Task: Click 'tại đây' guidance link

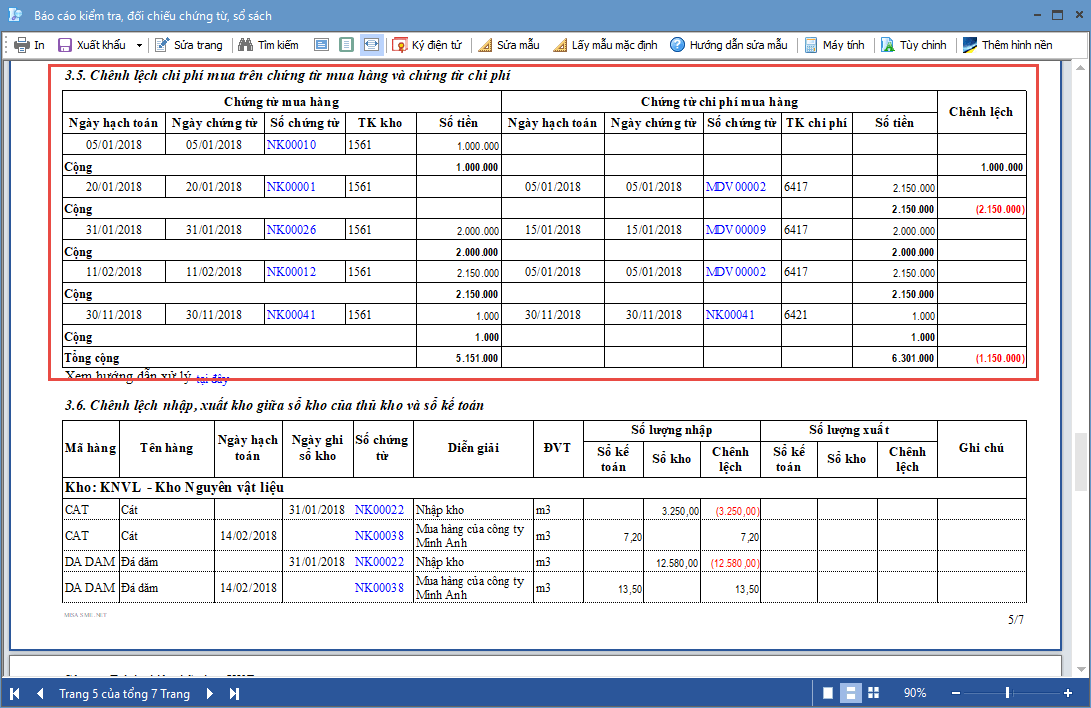Action: pos(212,379)
